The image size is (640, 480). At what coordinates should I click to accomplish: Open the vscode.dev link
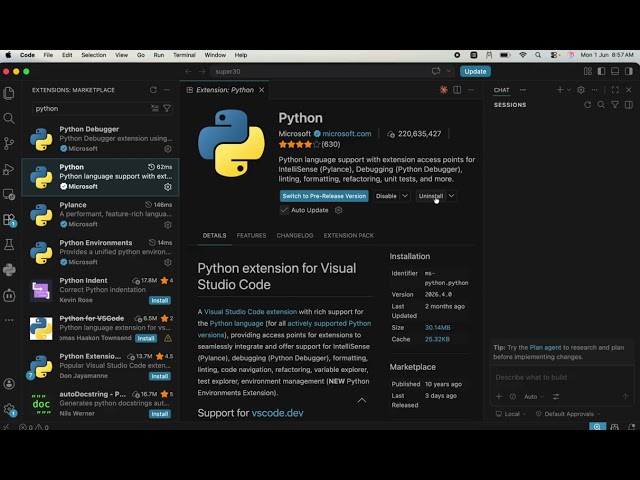278,413
